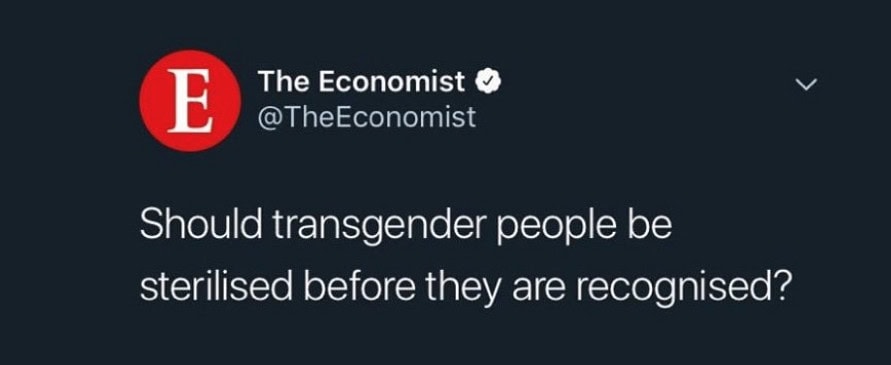Image resolution: width=891 pixels, height=365 pixels.
Task: Click the blue verified badge
Action: pos(487,83)
